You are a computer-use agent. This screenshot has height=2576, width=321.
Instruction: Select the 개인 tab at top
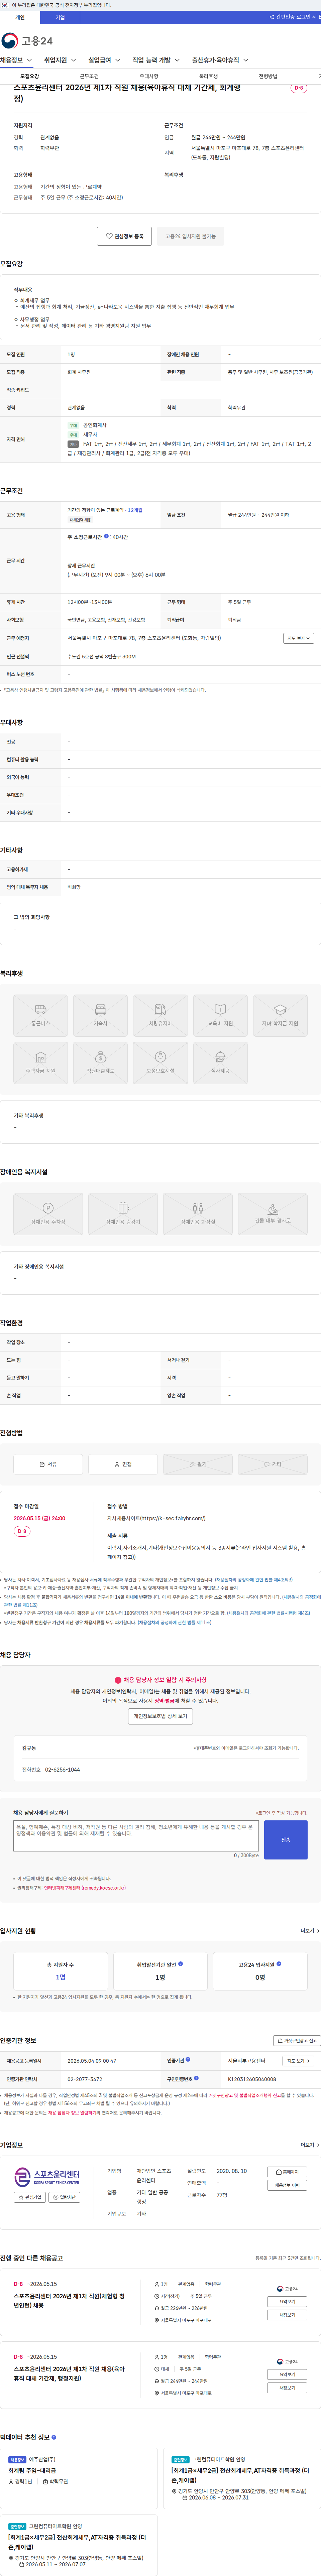[x=20, y=17]
